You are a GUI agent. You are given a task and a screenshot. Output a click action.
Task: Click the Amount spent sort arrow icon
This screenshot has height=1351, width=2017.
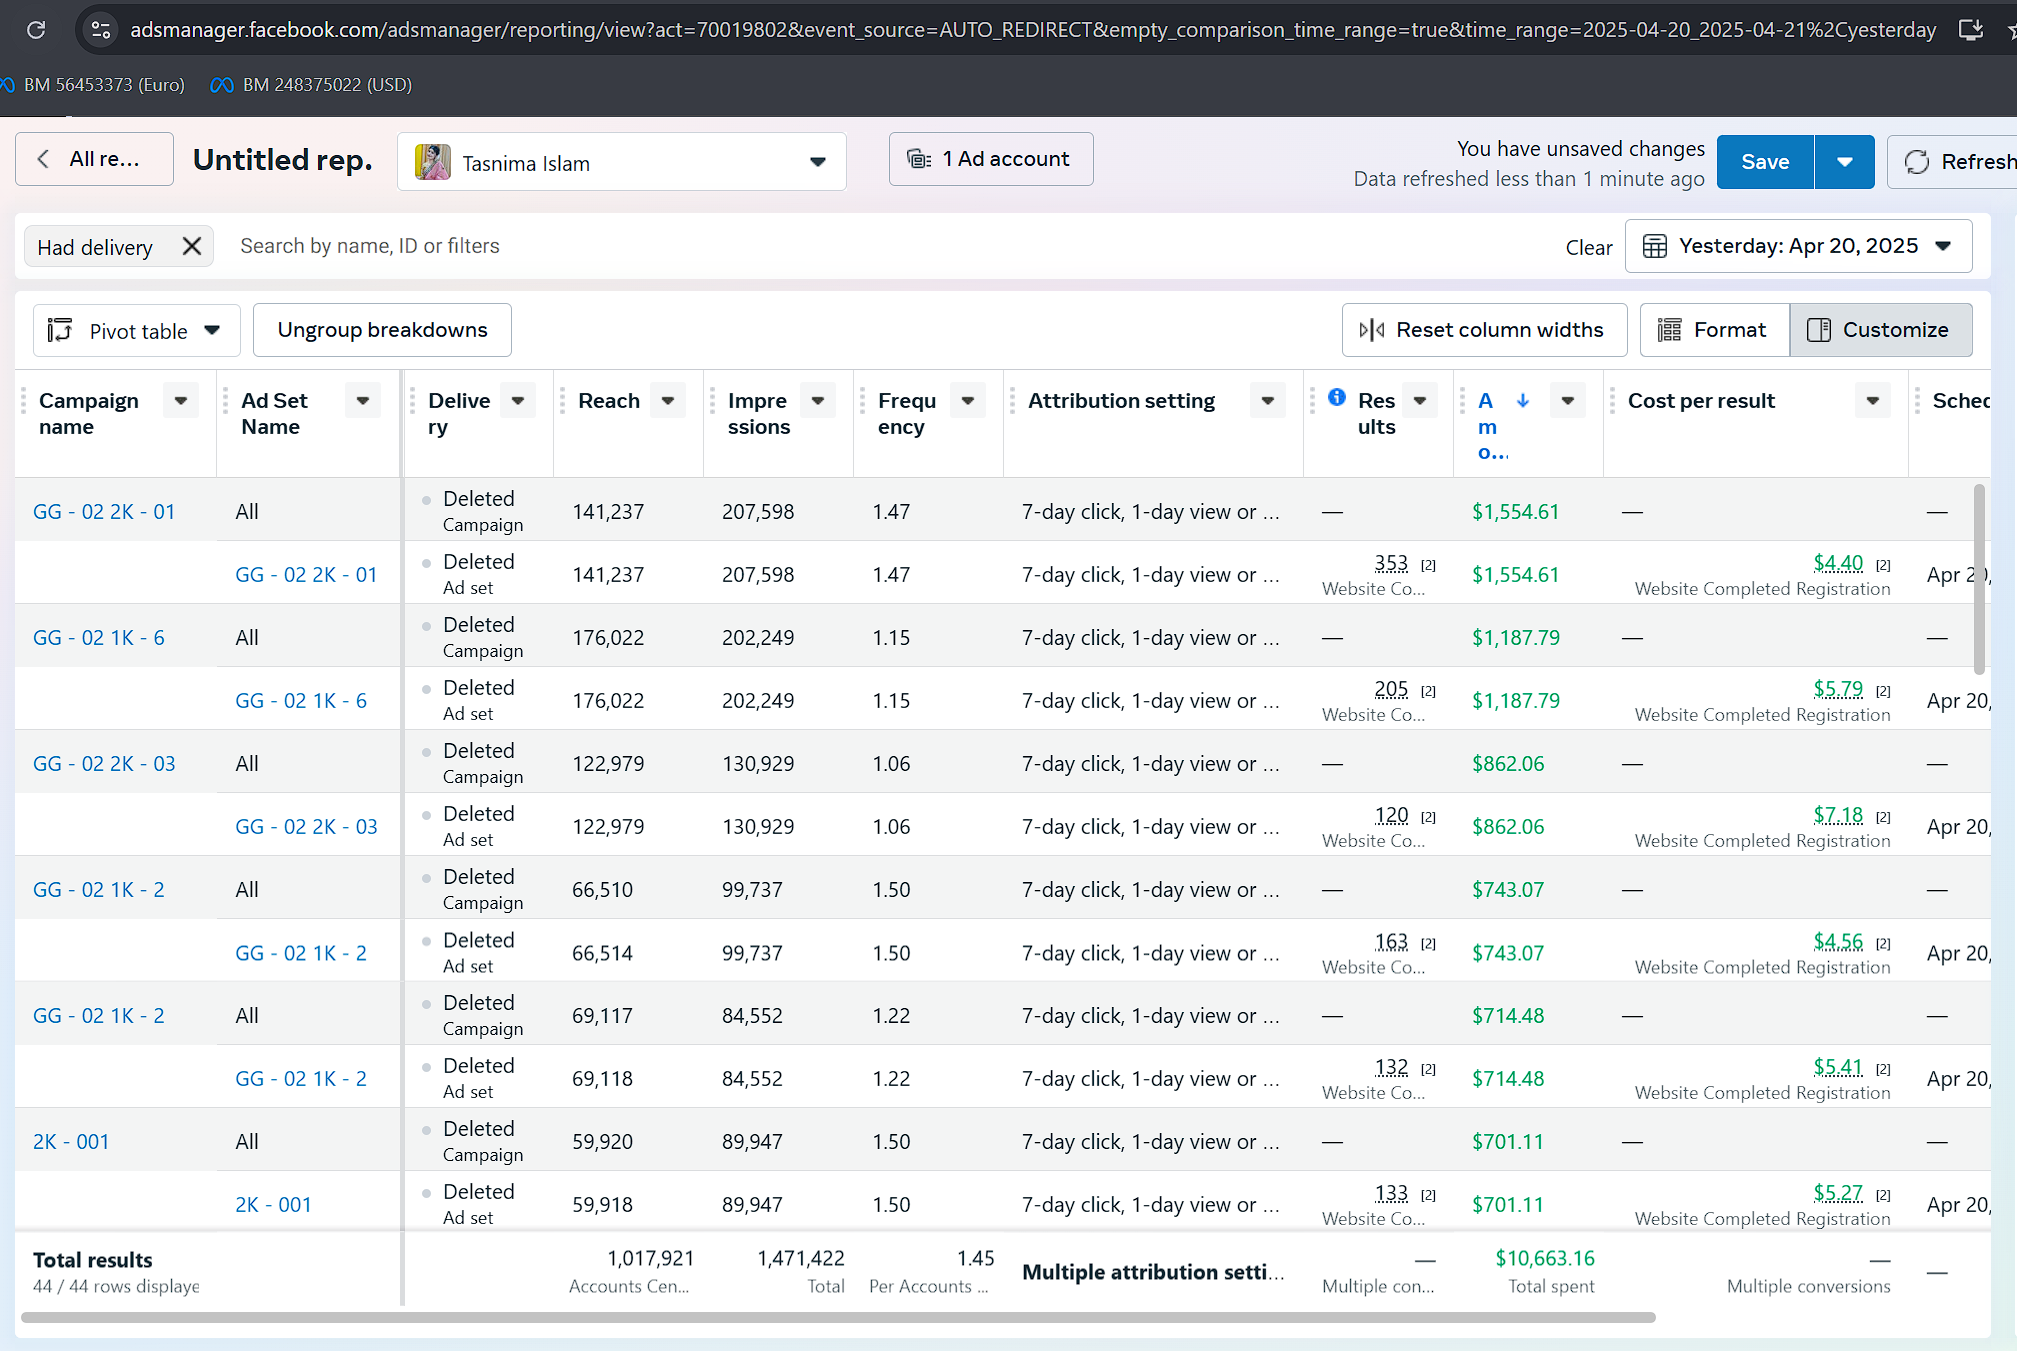tap(1522, 401)
